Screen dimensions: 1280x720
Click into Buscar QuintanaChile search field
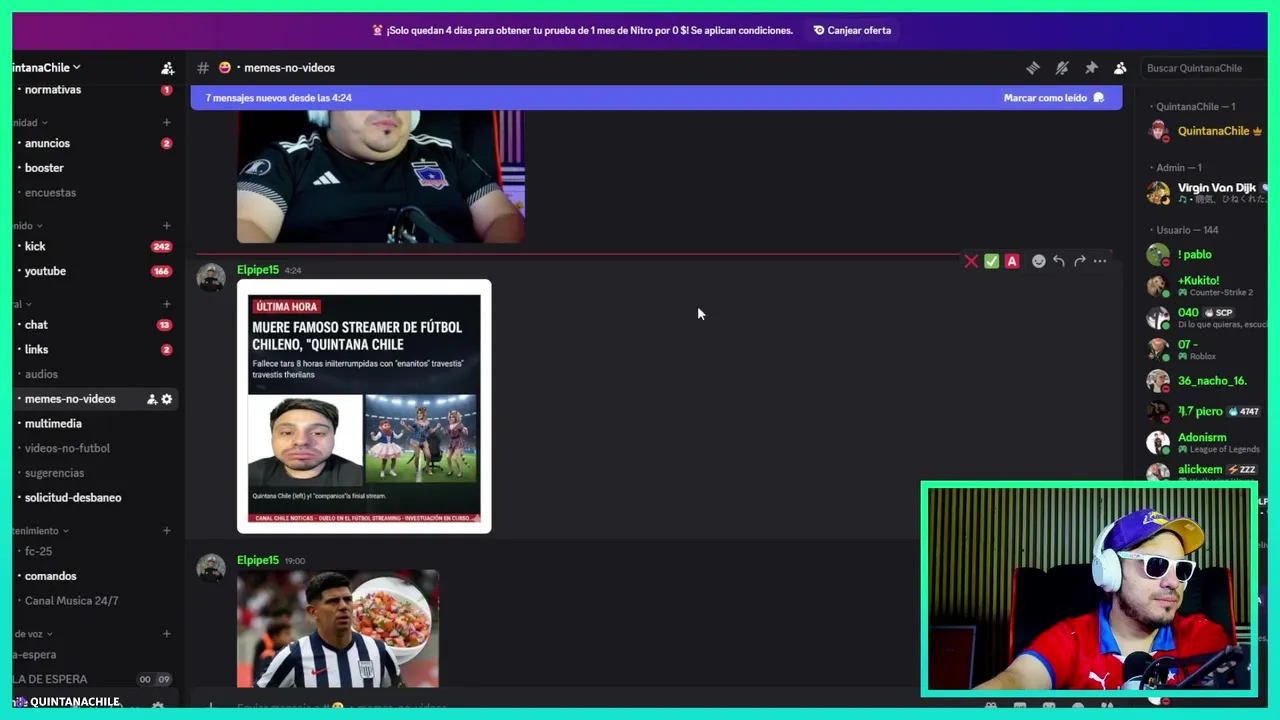[x=1200, y=68]
